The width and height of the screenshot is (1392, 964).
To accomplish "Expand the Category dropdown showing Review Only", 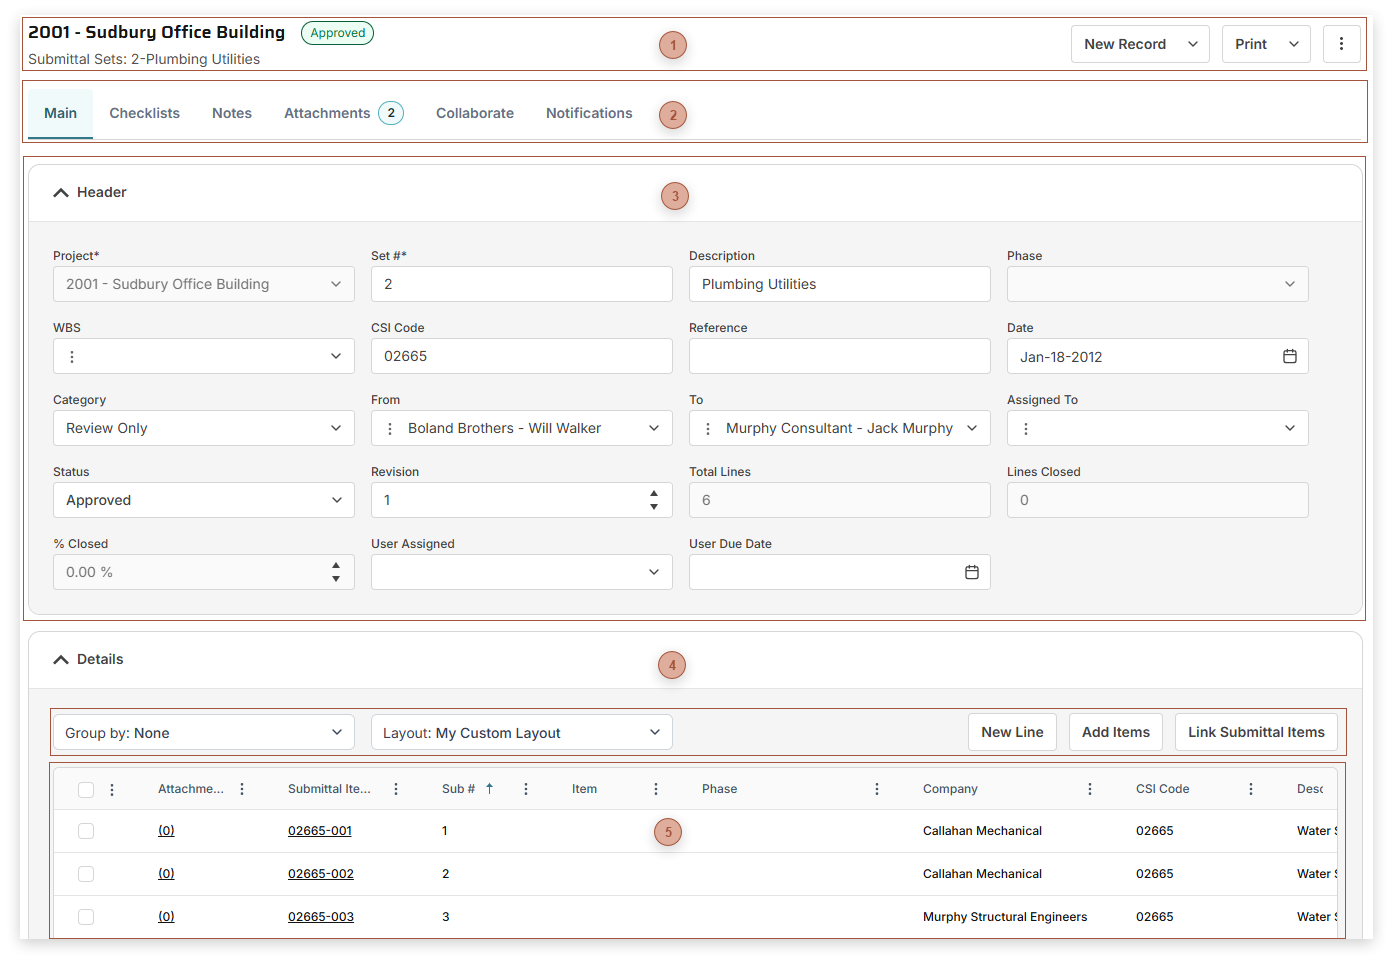I will tap(203, 428).
